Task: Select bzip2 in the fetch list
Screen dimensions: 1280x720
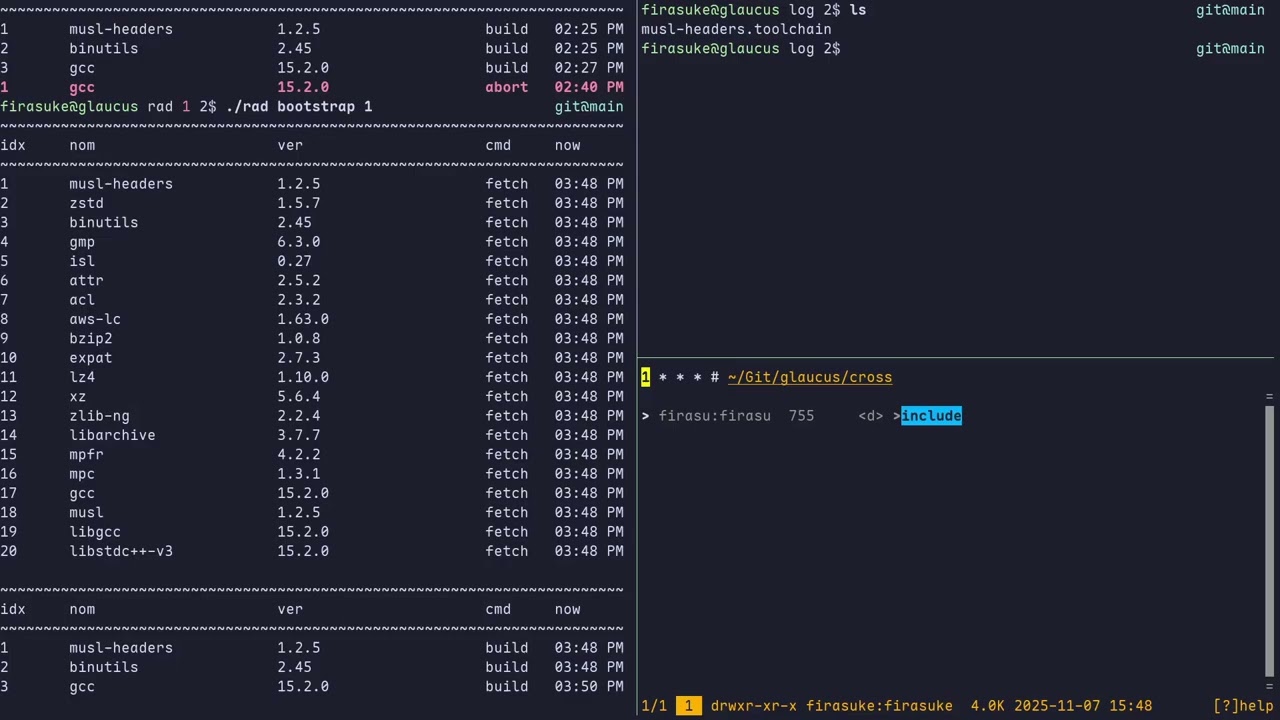Action: (x=91, y=339)
